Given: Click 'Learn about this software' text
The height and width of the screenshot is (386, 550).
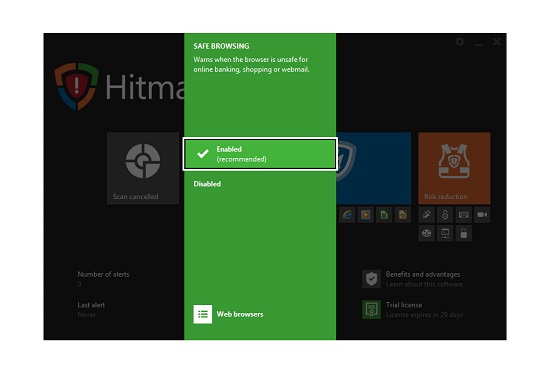Looking at the screenshot, I should pyautogui.click(x=424, y=284).
